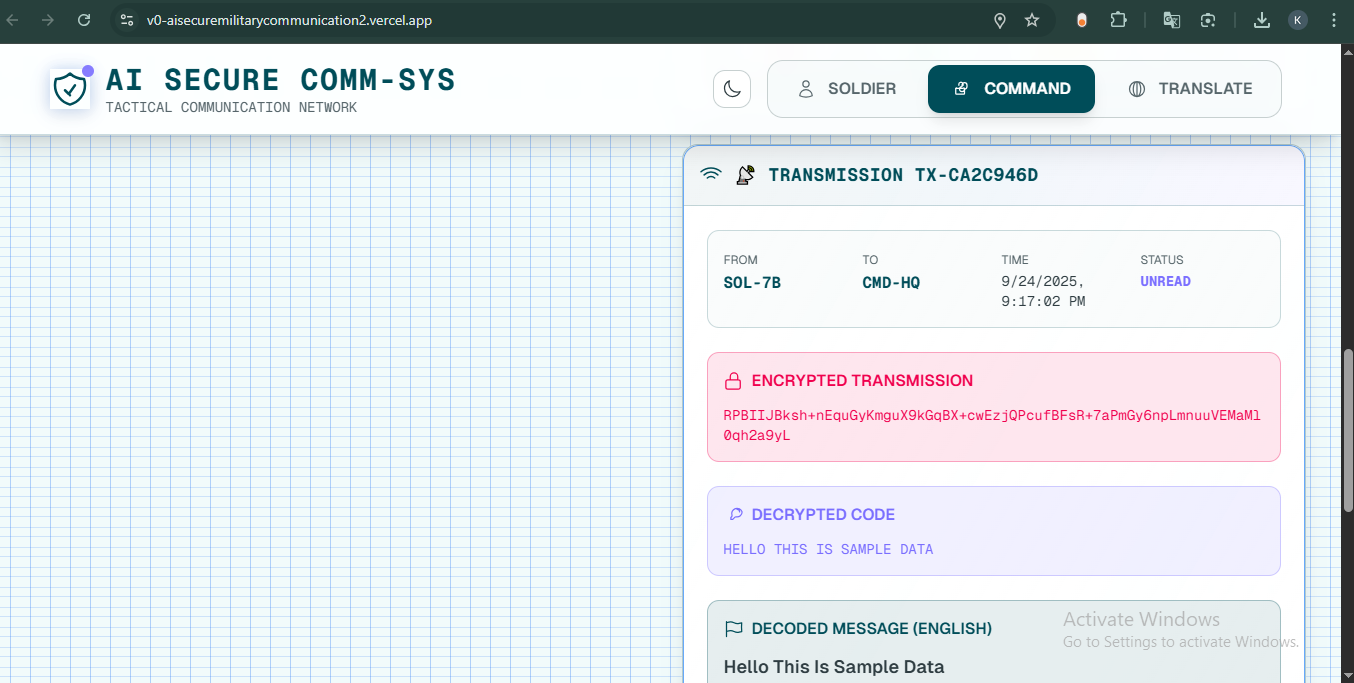1354x683 pixels.
Task: Click the AI SECURE COMM-SYS title
Action: coord(280,80)
